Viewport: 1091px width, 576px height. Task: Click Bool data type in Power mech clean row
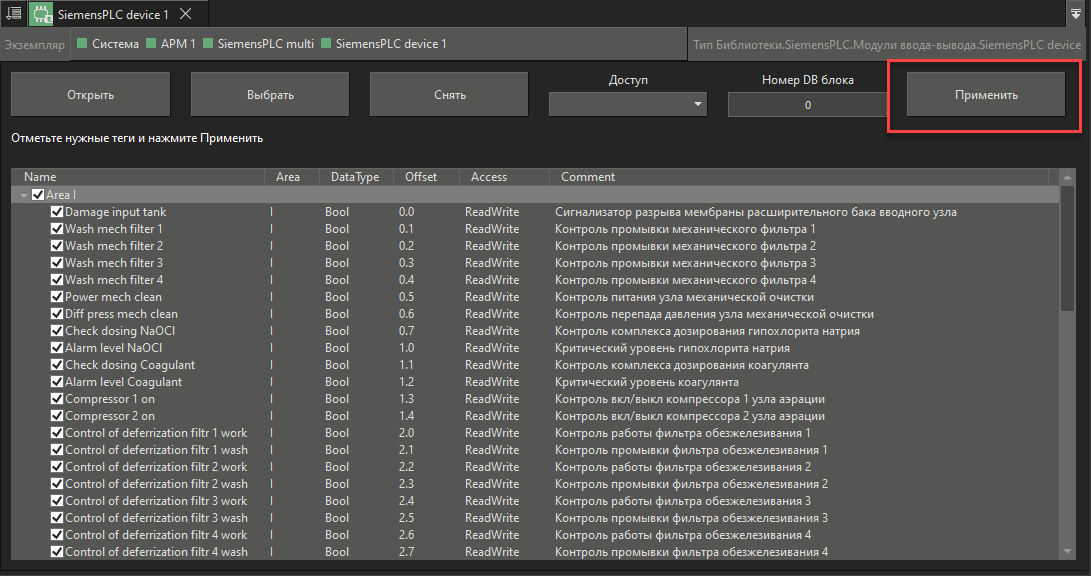point(337,297)
